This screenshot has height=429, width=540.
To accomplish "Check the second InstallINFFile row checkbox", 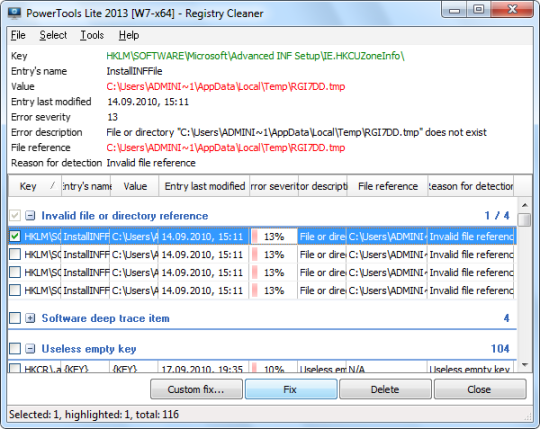I will 15,254.
